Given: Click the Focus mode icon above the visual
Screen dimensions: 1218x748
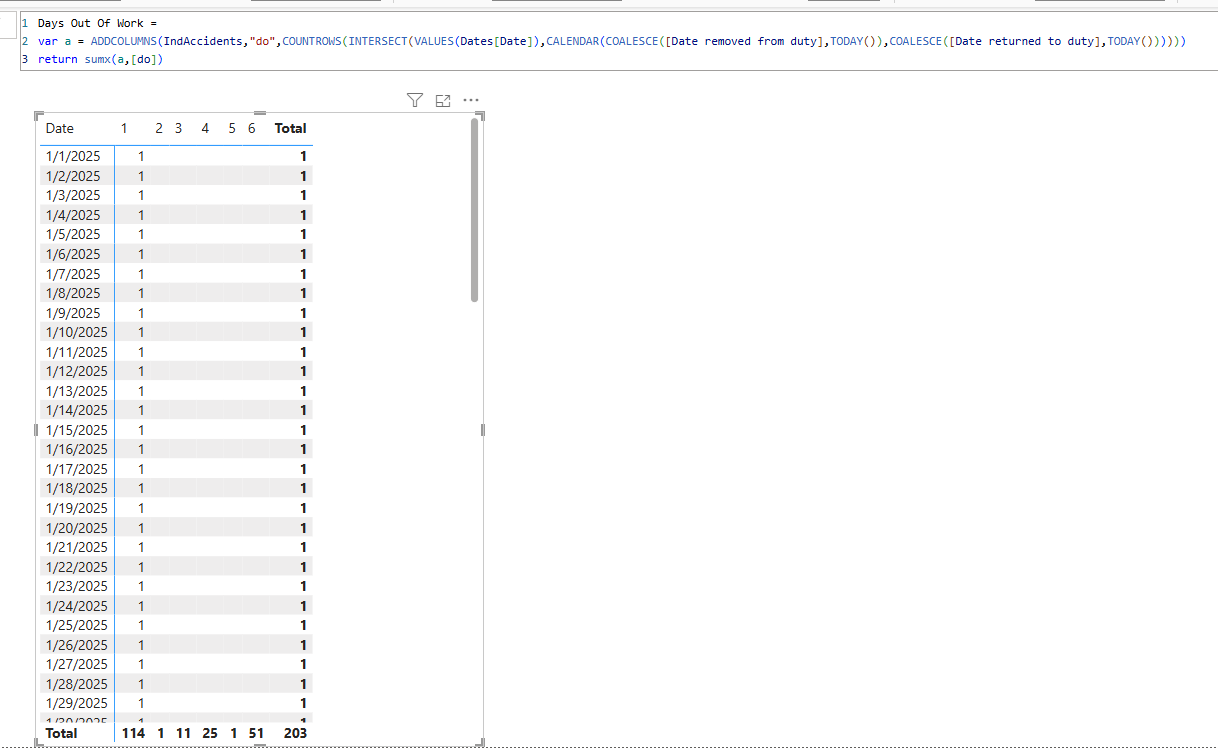Looking at the screenshot, I should [443, 100].
